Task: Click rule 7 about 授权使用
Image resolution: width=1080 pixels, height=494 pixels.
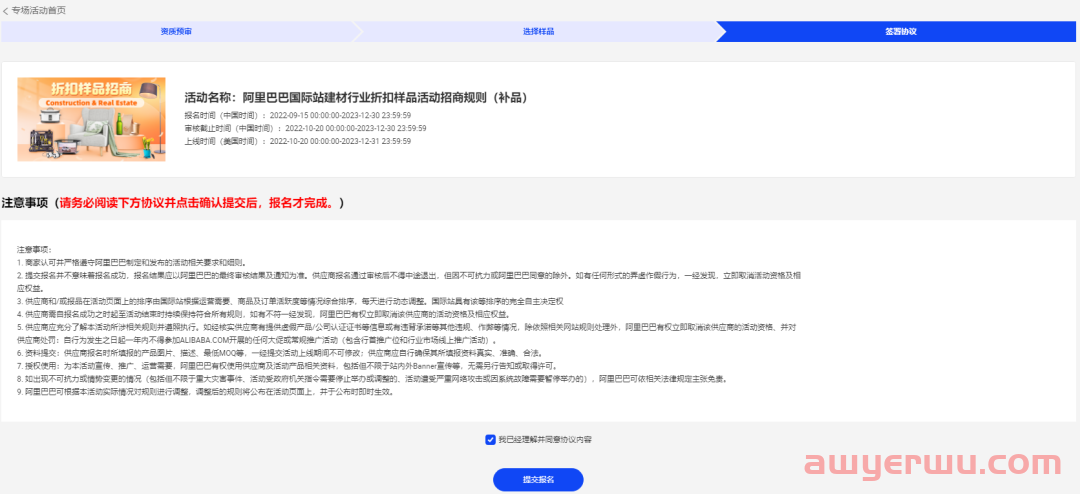Action: tap(285, 366)
